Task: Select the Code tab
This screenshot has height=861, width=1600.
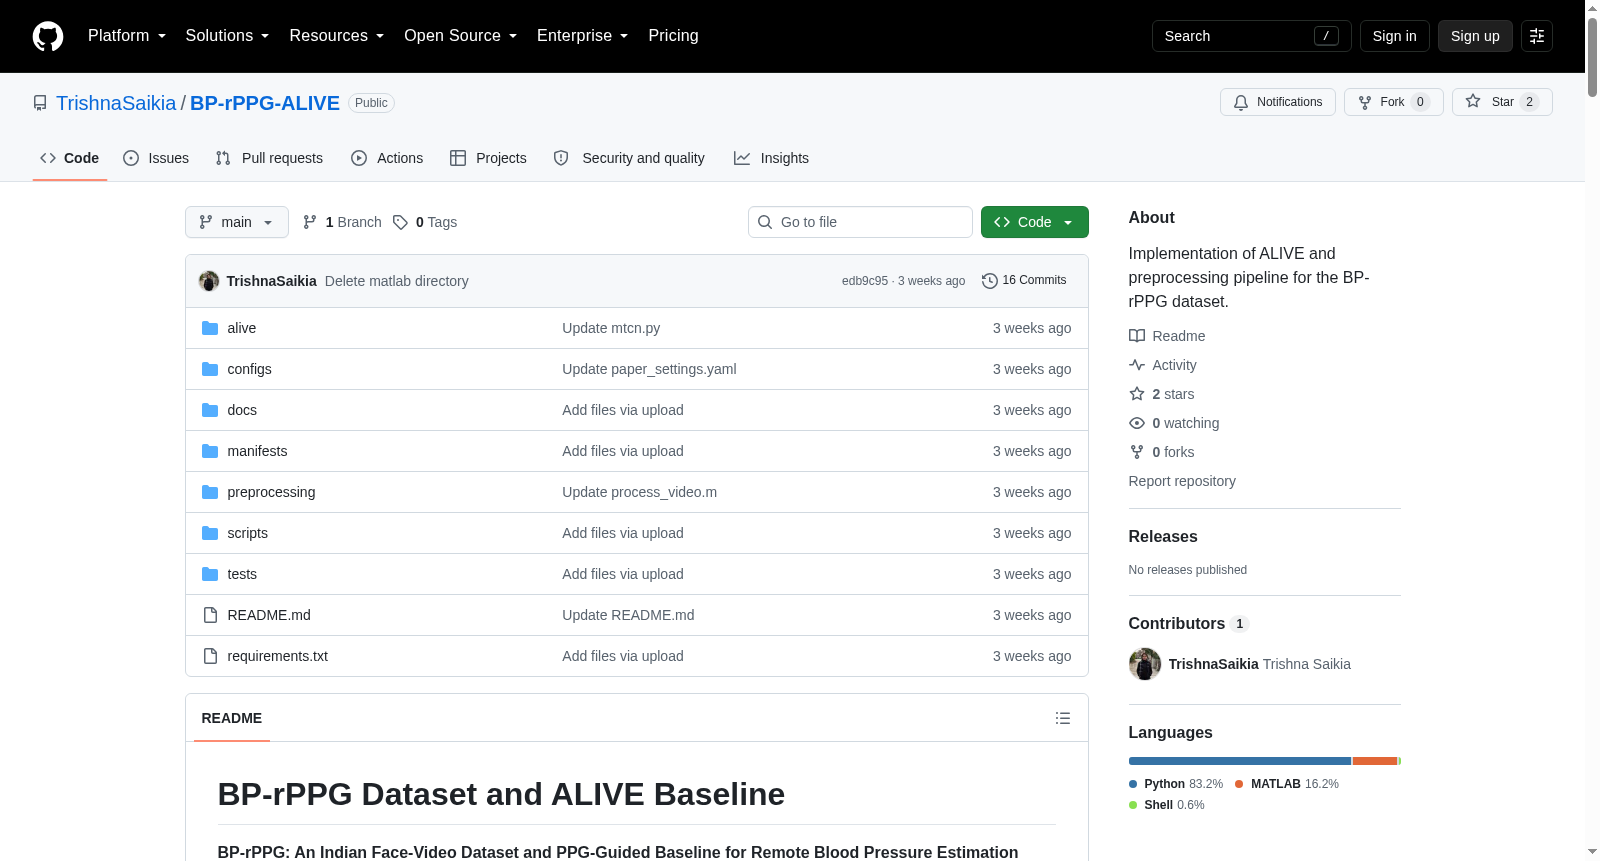Action: pos(70,158)
